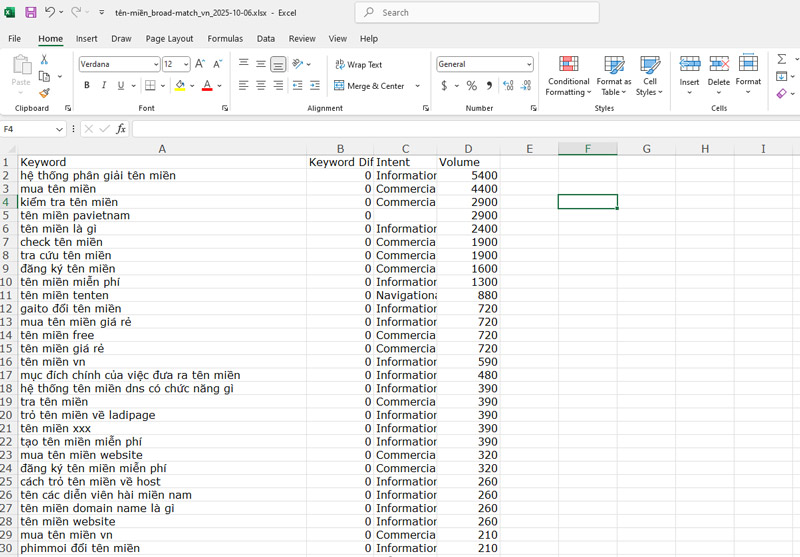The image size is (800, 557).
Task: Click the Insert Function fx icon
Action: pos(121,129)
